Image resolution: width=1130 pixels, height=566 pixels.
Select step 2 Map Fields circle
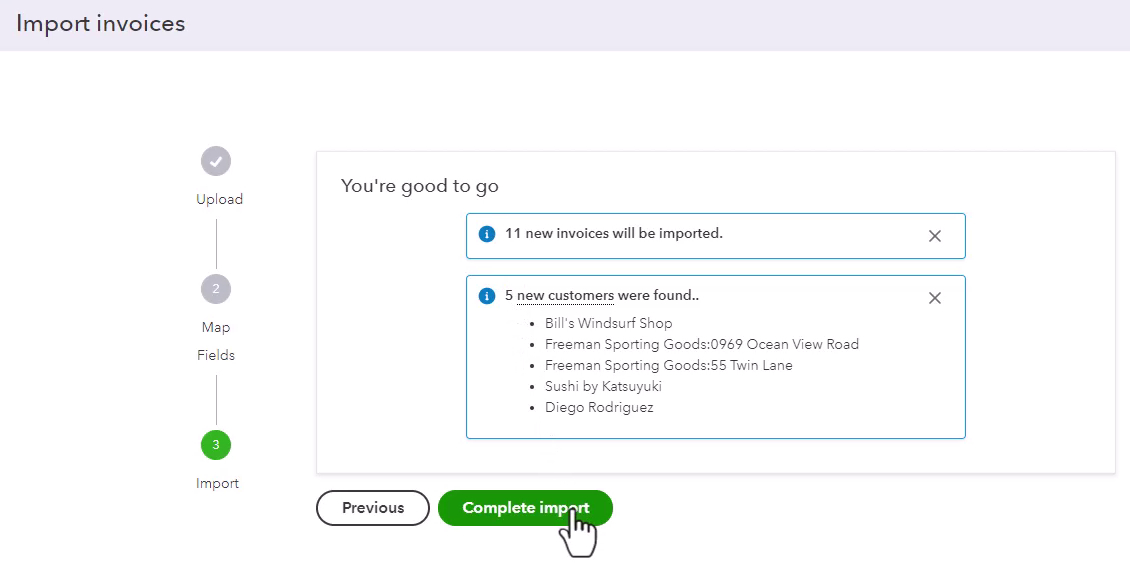tap(216, 289)
